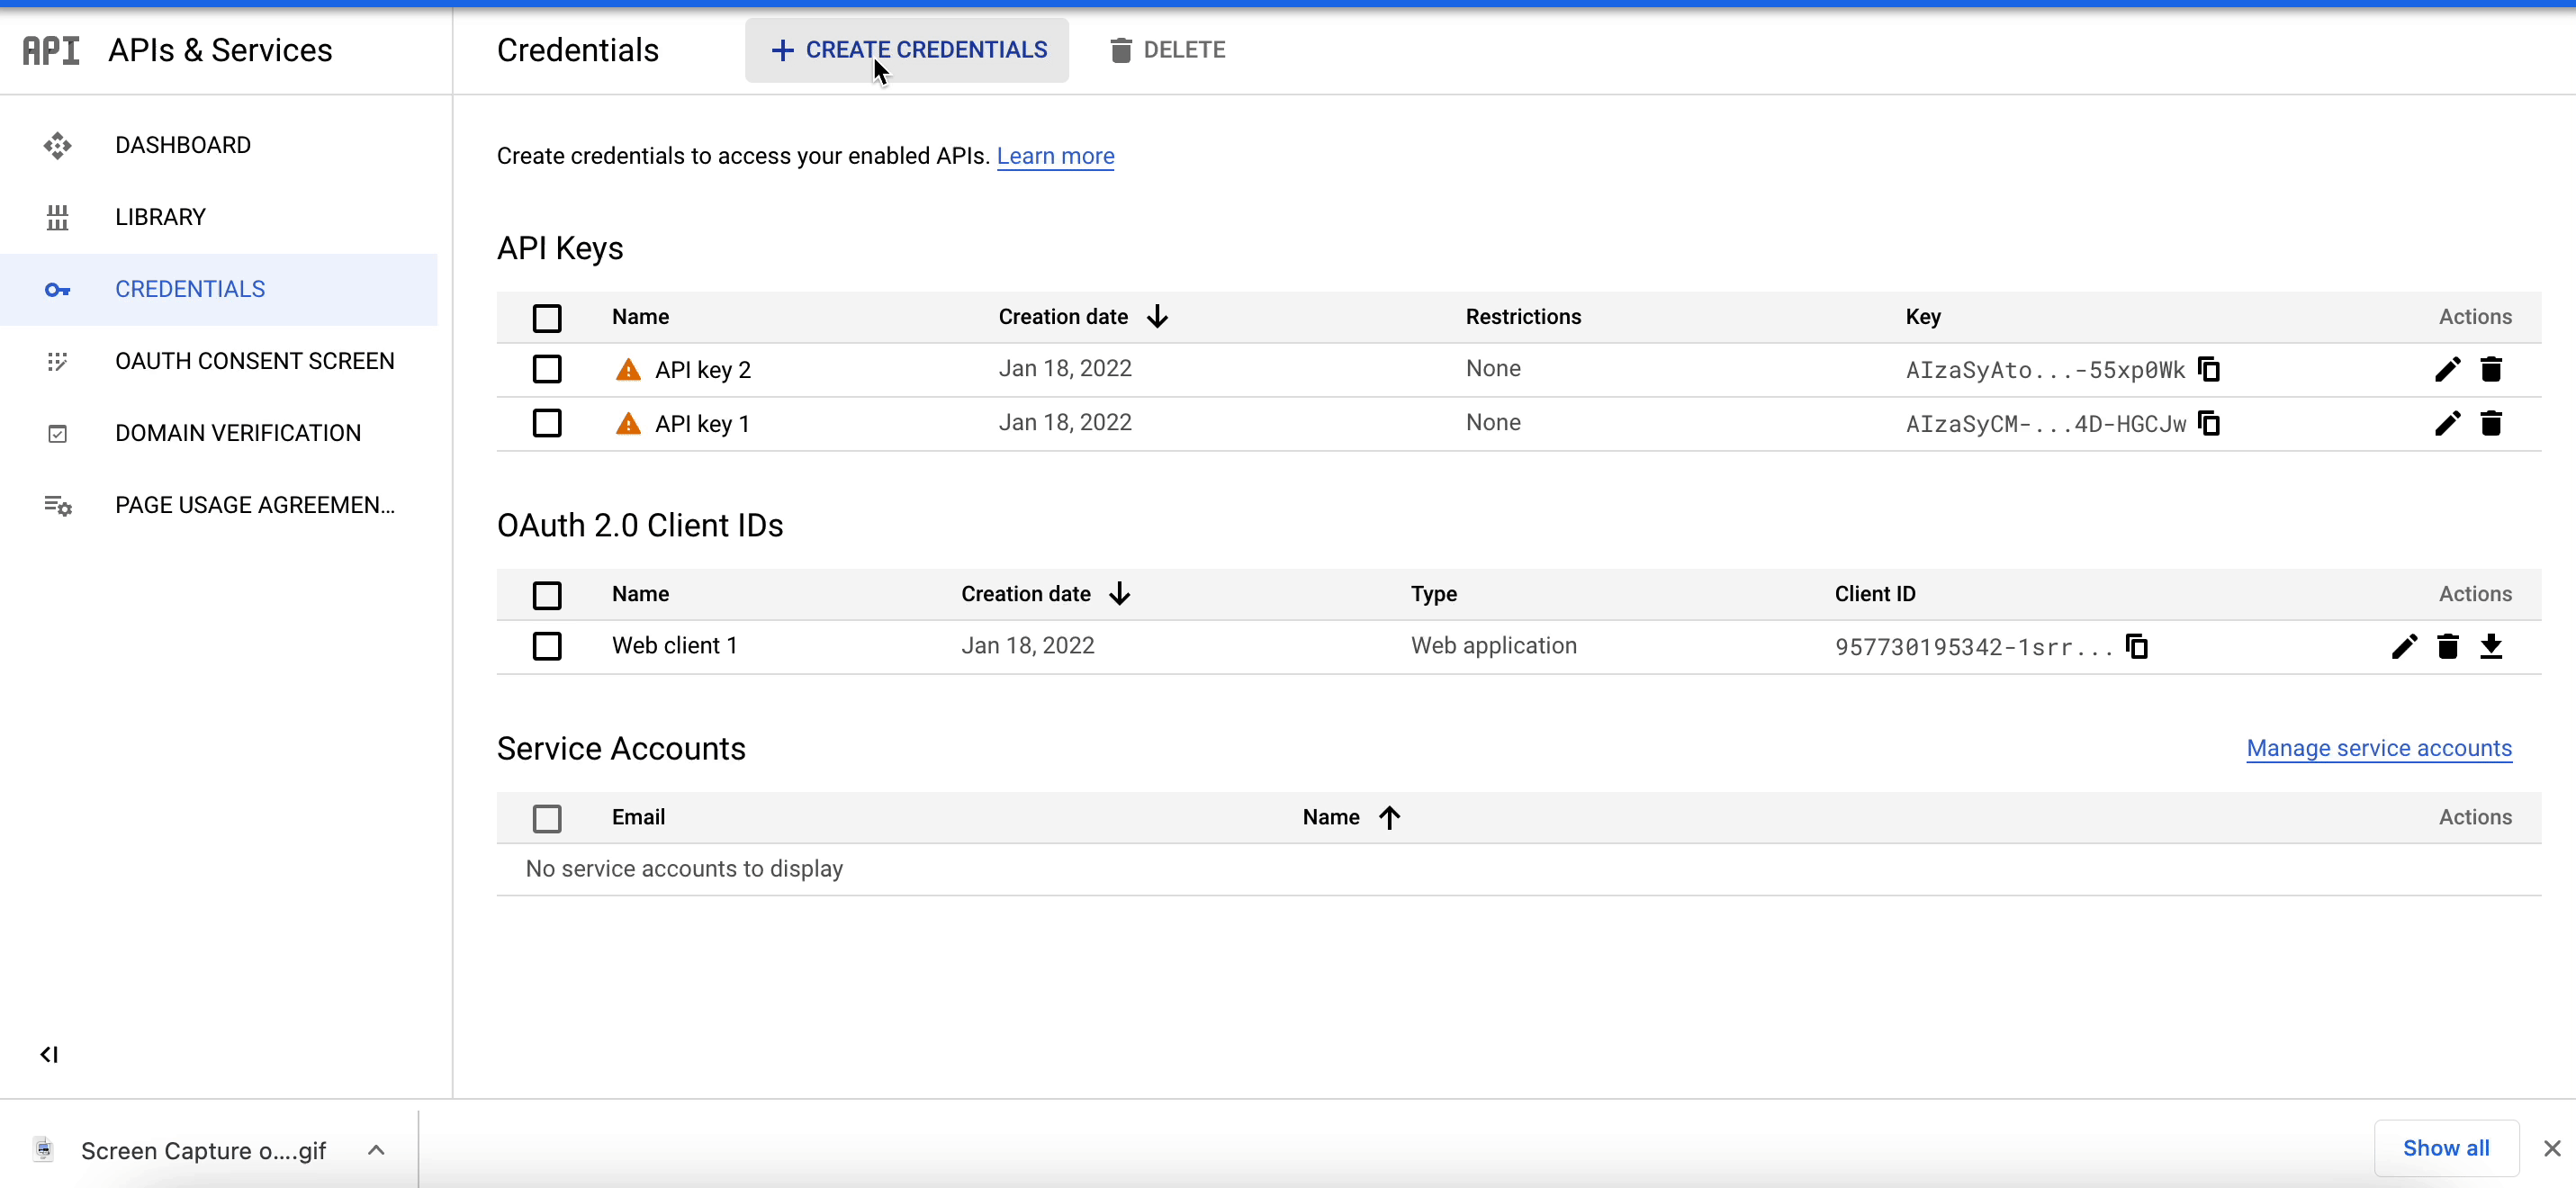This screenshot has width=2576, height=1188.
Task: Click the Key column header
Action: coord(1923,317)
